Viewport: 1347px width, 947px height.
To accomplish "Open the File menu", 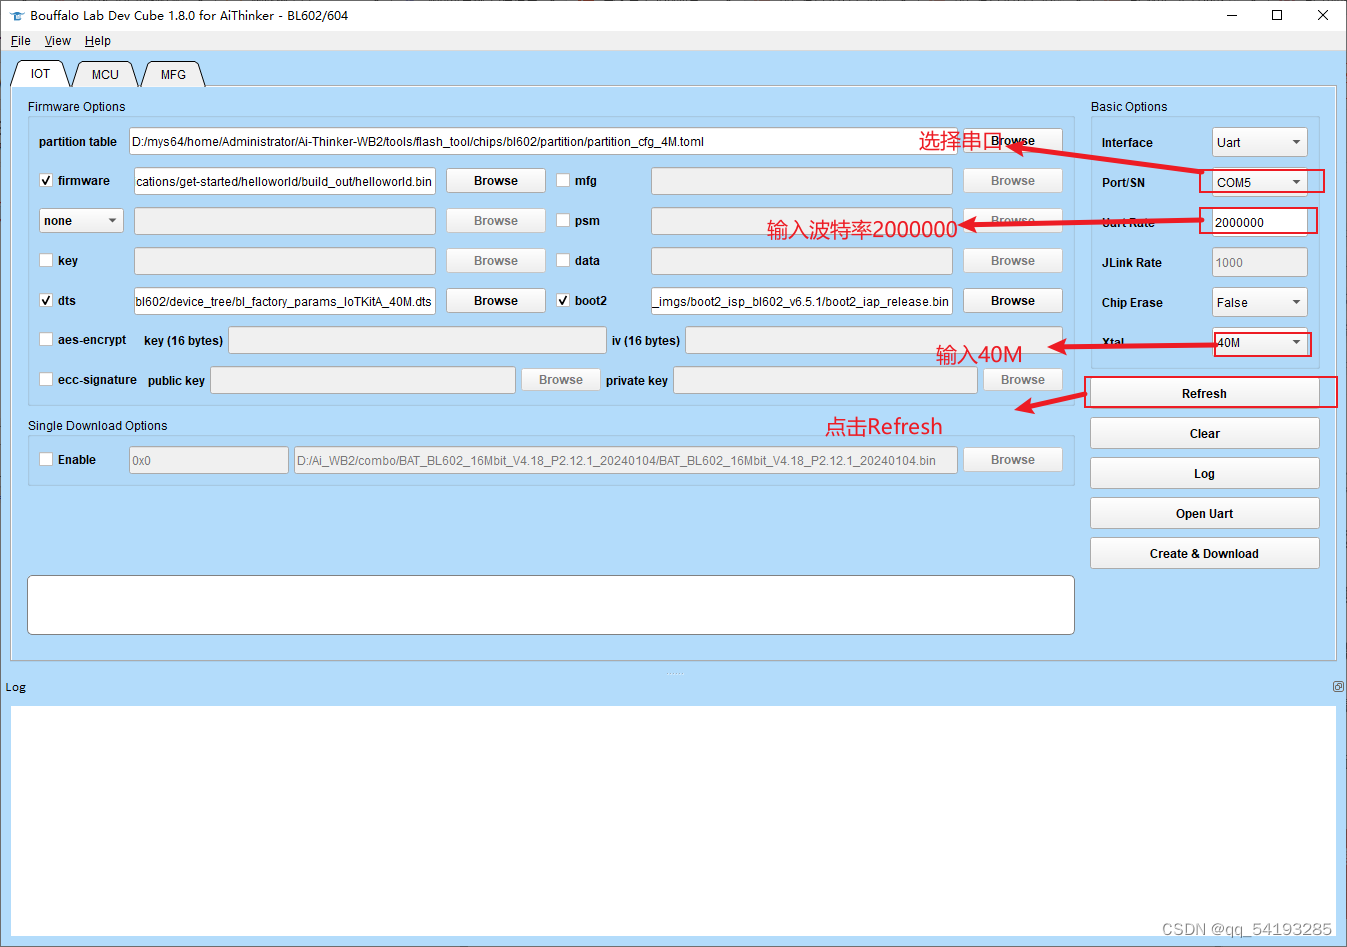I will 21,41.
